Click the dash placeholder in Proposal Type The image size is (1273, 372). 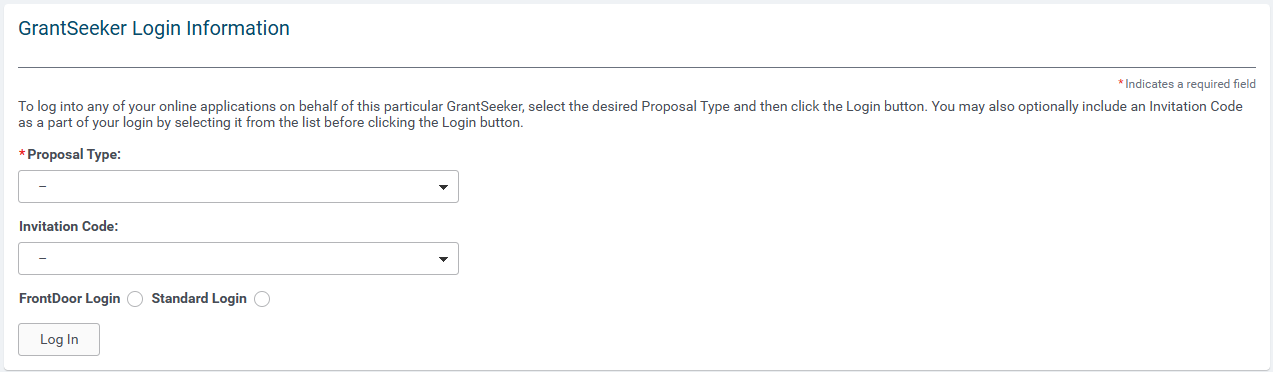[43, 187]
